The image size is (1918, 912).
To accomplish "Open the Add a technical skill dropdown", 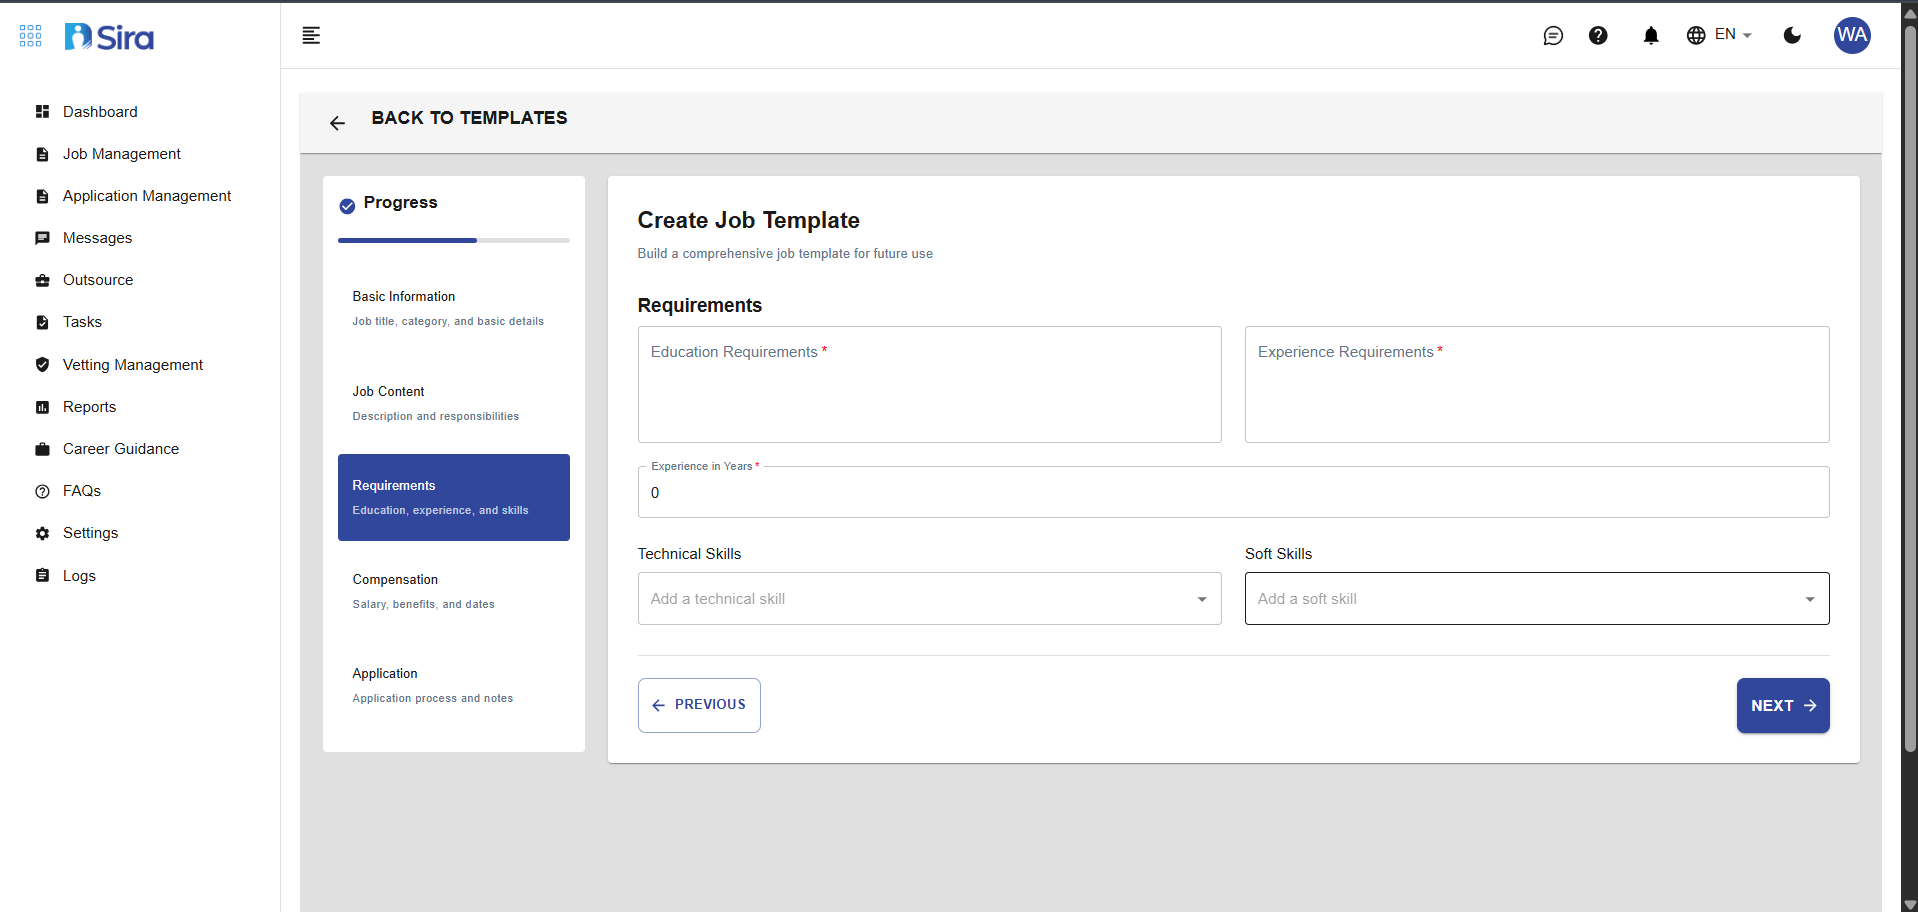I will (x=1201, y=598).
